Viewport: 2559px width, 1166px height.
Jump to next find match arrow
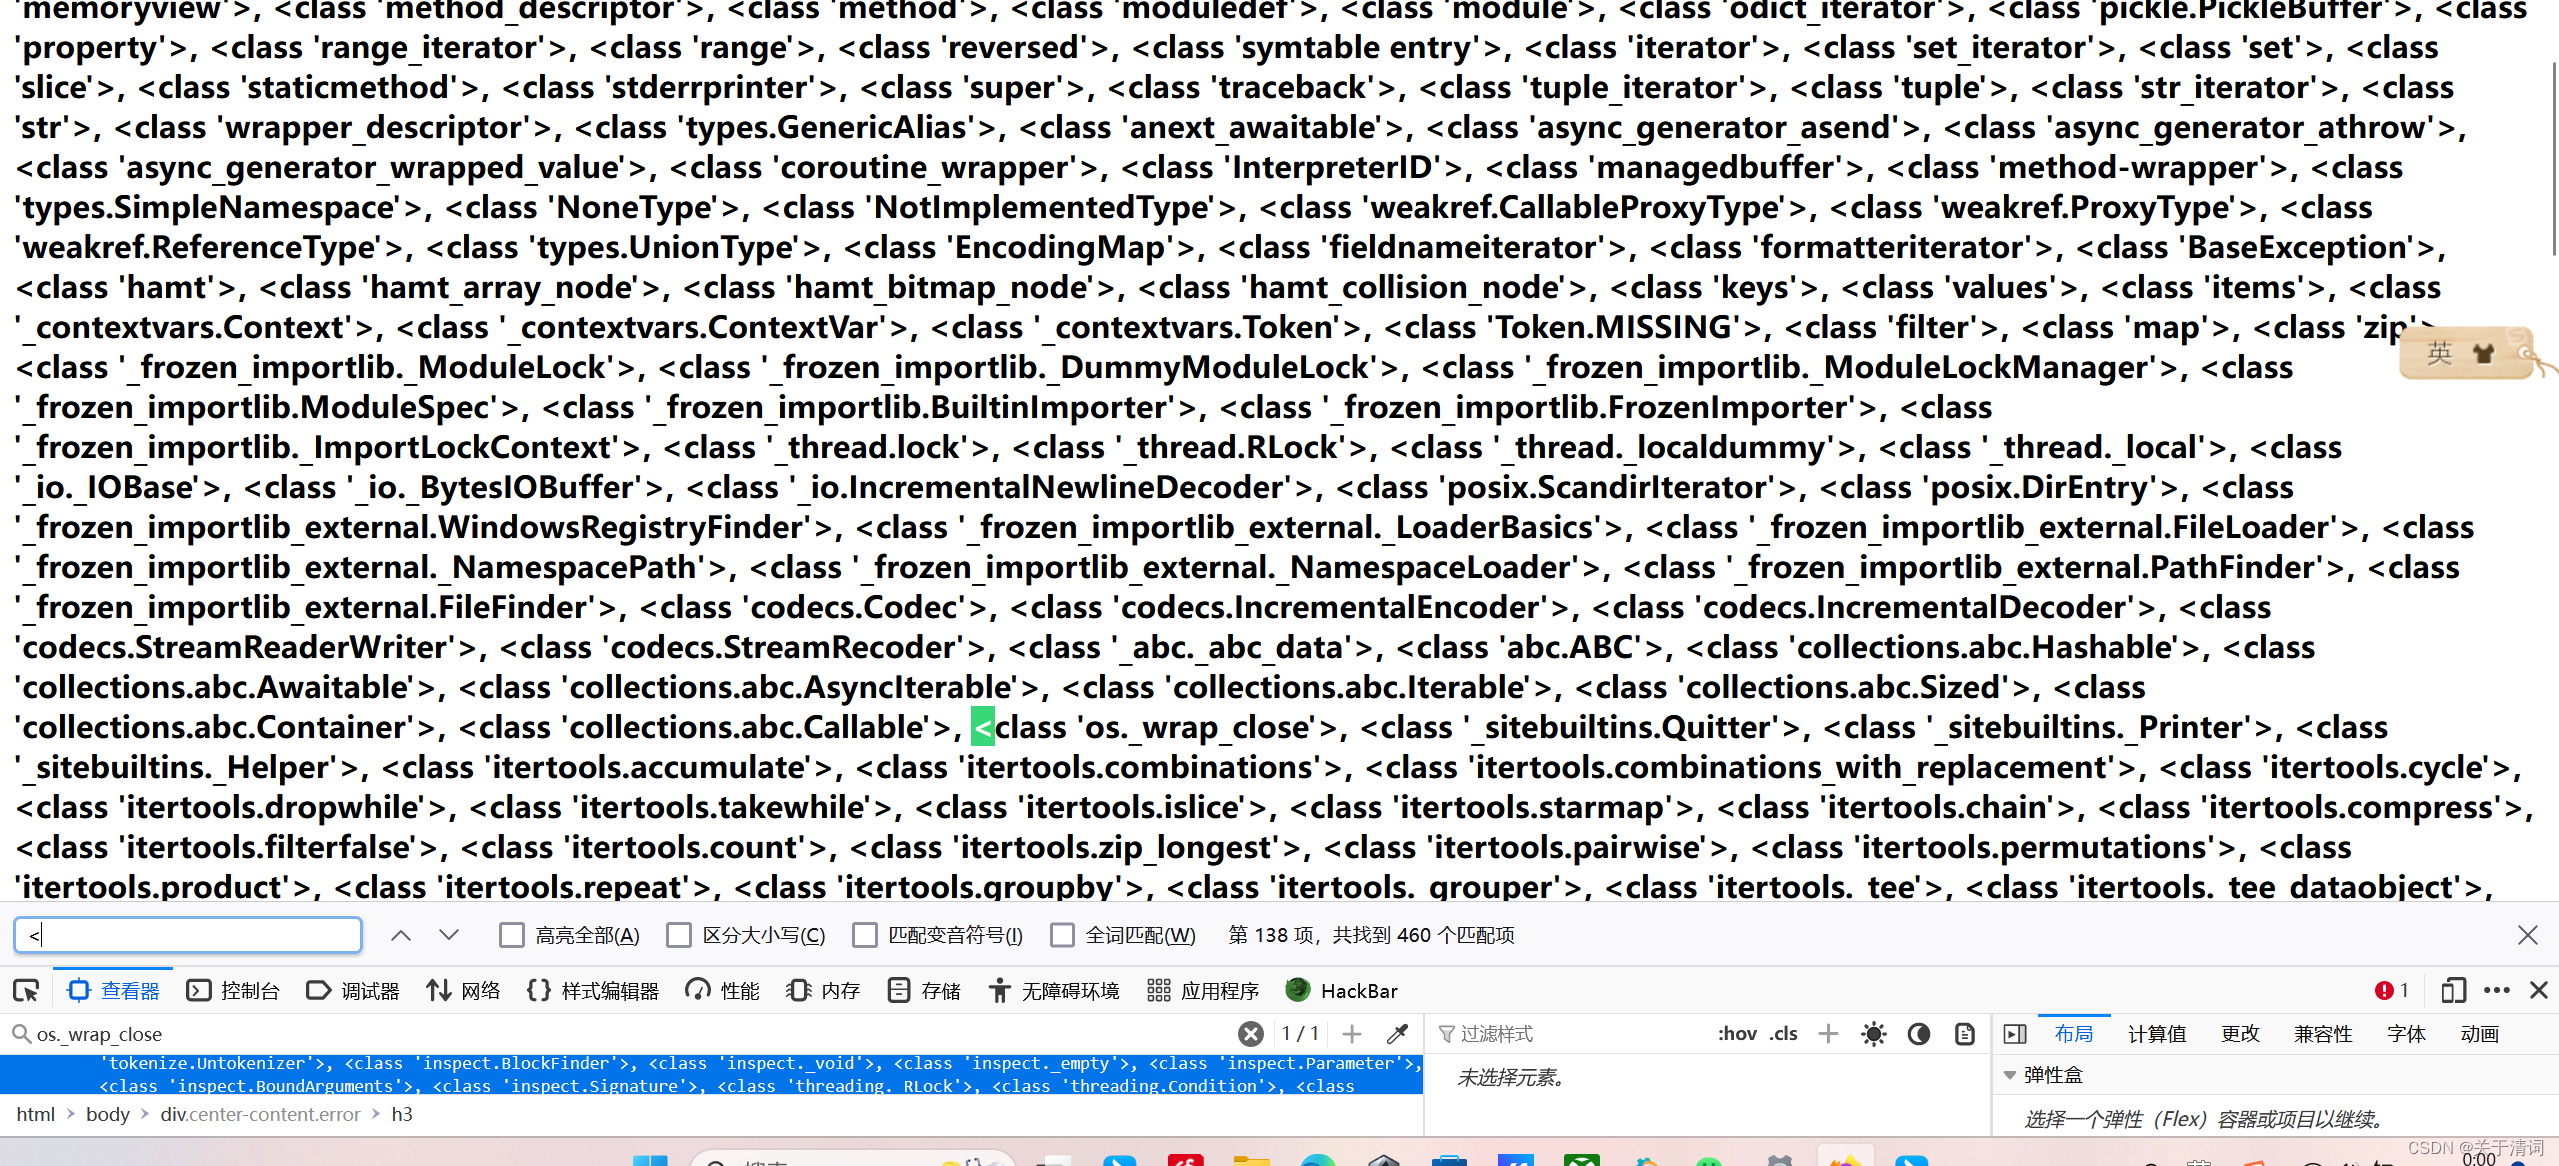click(x=449, y=935)
